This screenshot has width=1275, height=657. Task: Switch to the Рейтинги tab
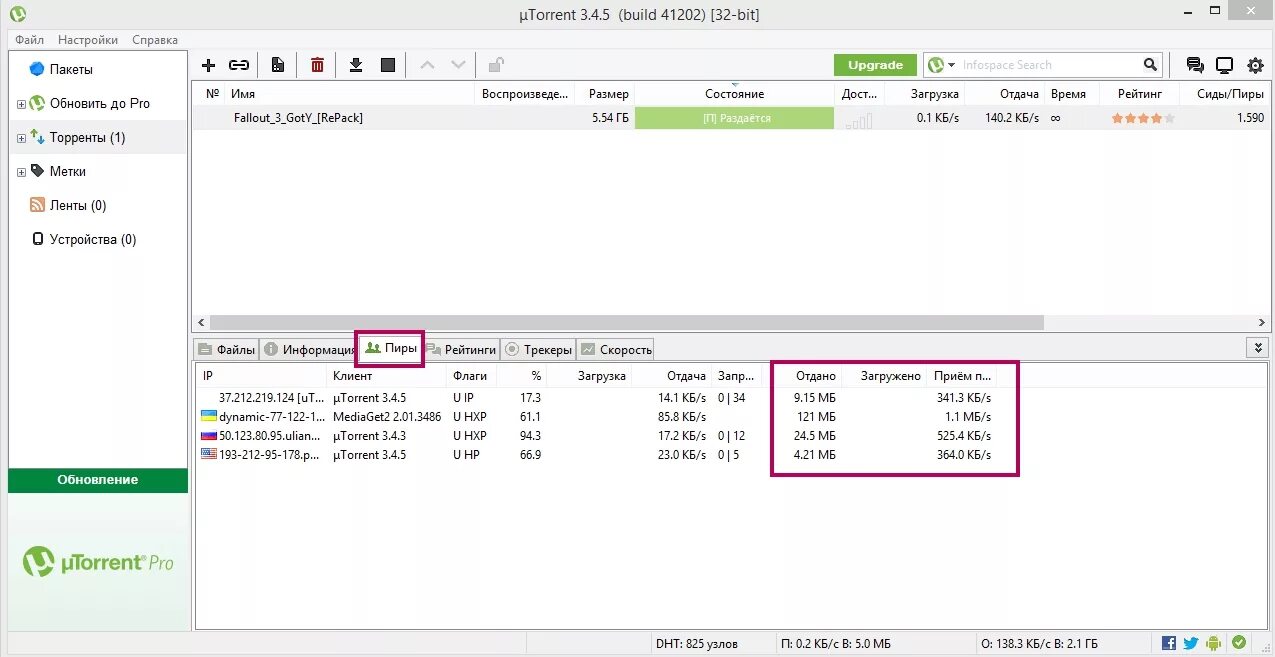[x=461, y=349]
